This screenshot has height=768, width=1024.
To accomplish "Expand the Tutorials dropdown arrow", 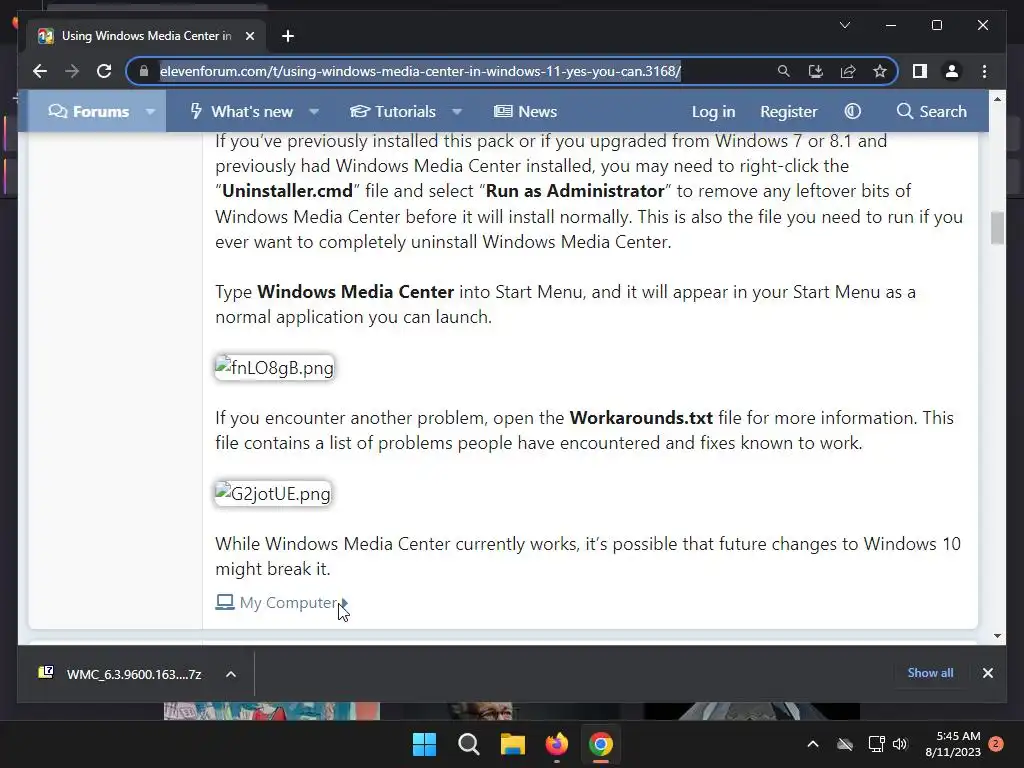I will pos(457,112).
